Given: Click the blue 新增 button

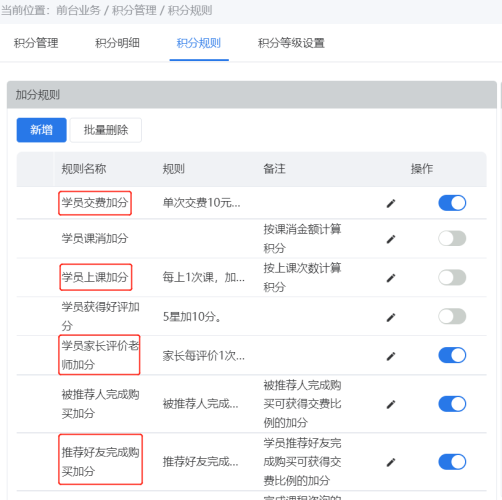Looking at the screenshot, I should [42, 130].
